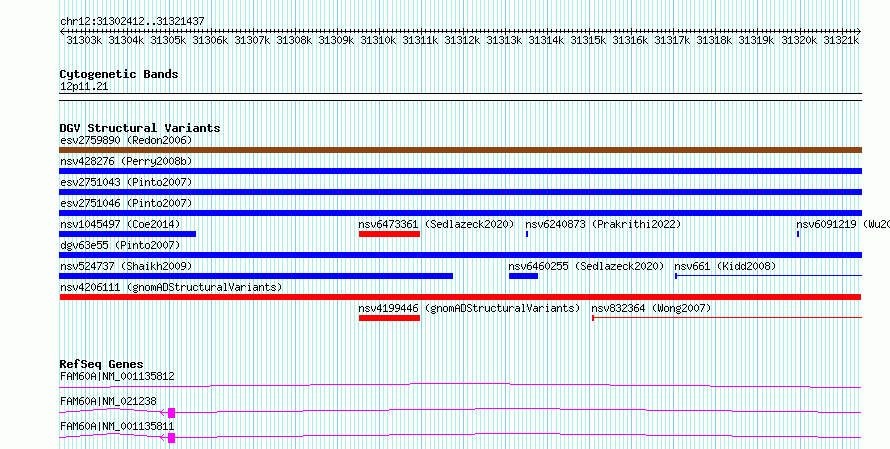Screen dimensions: 890x449
Task: Select the 12p11.21 band label
Action: click(x=84, y=87)
